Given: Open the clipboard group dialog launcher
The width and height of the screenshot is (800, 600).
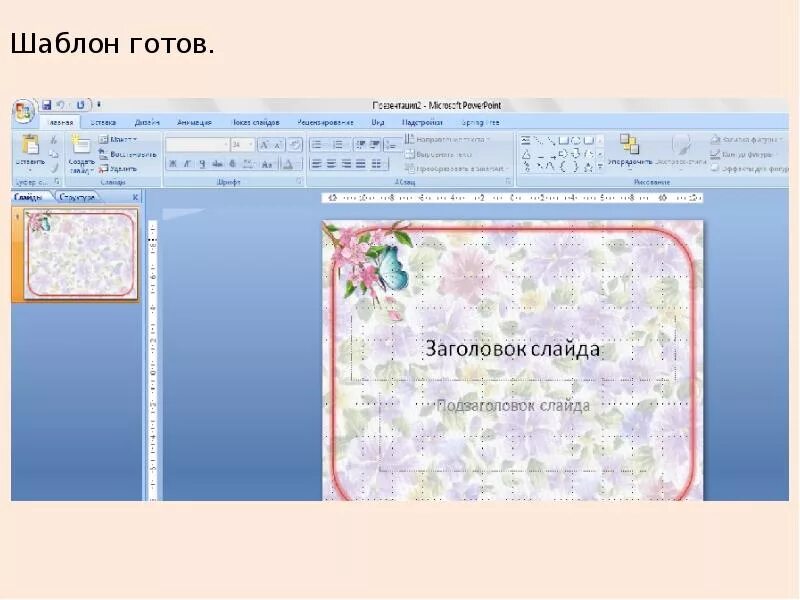Looking at the screenshot, I should [x=57, y=182].
